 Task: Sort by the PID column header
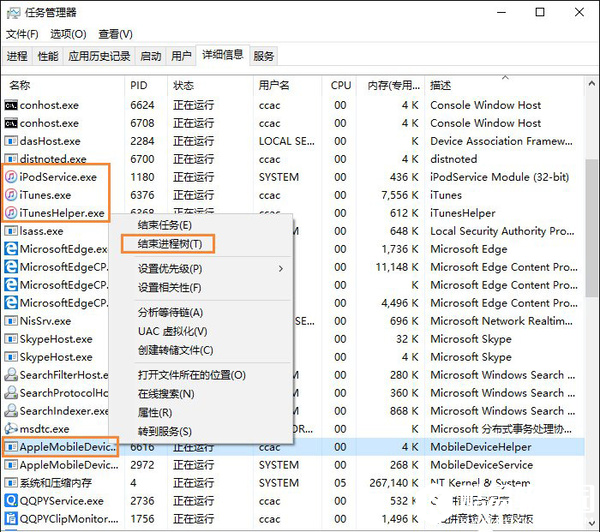[x=146, y=85]
